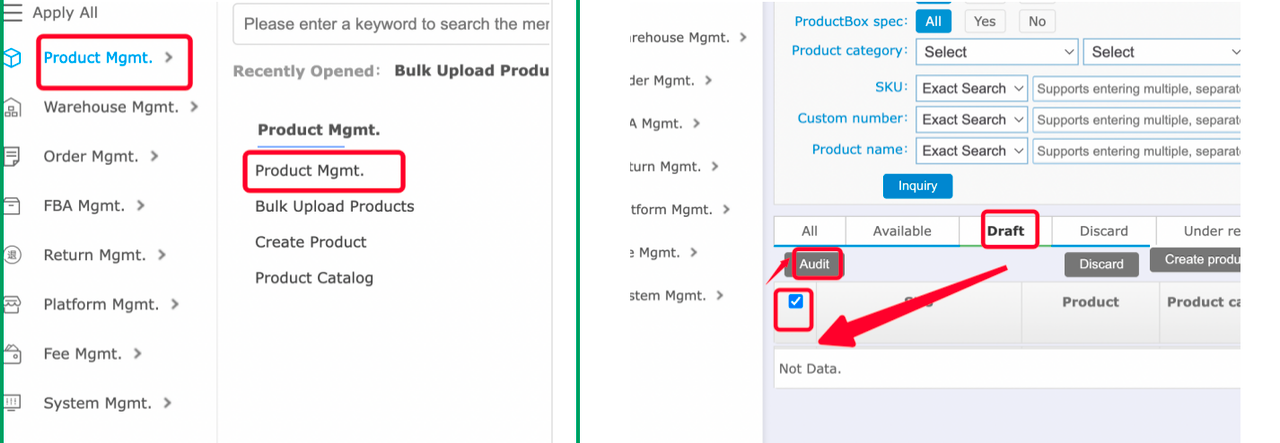Select Yes for ProductBox spec

(x=985, y=21)
